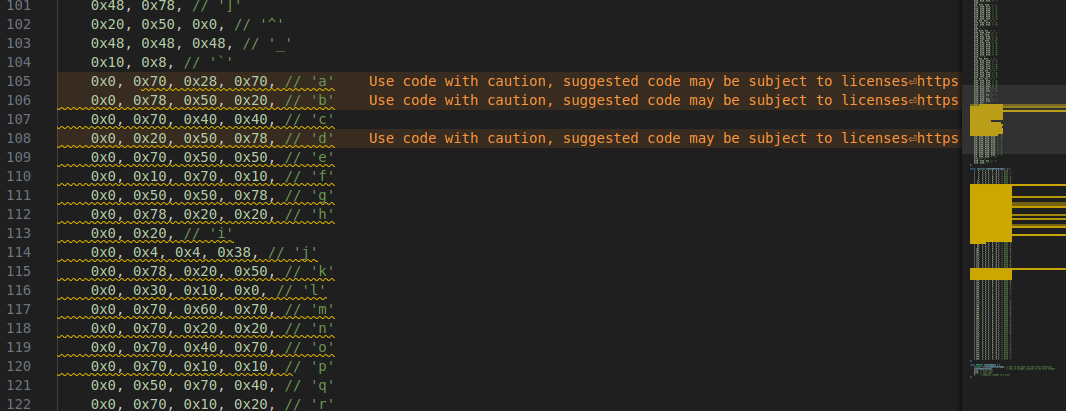This screenshot has height=411, width=1066.
Task: Click line number 113 in the gutter
Action: pos(18,234)
